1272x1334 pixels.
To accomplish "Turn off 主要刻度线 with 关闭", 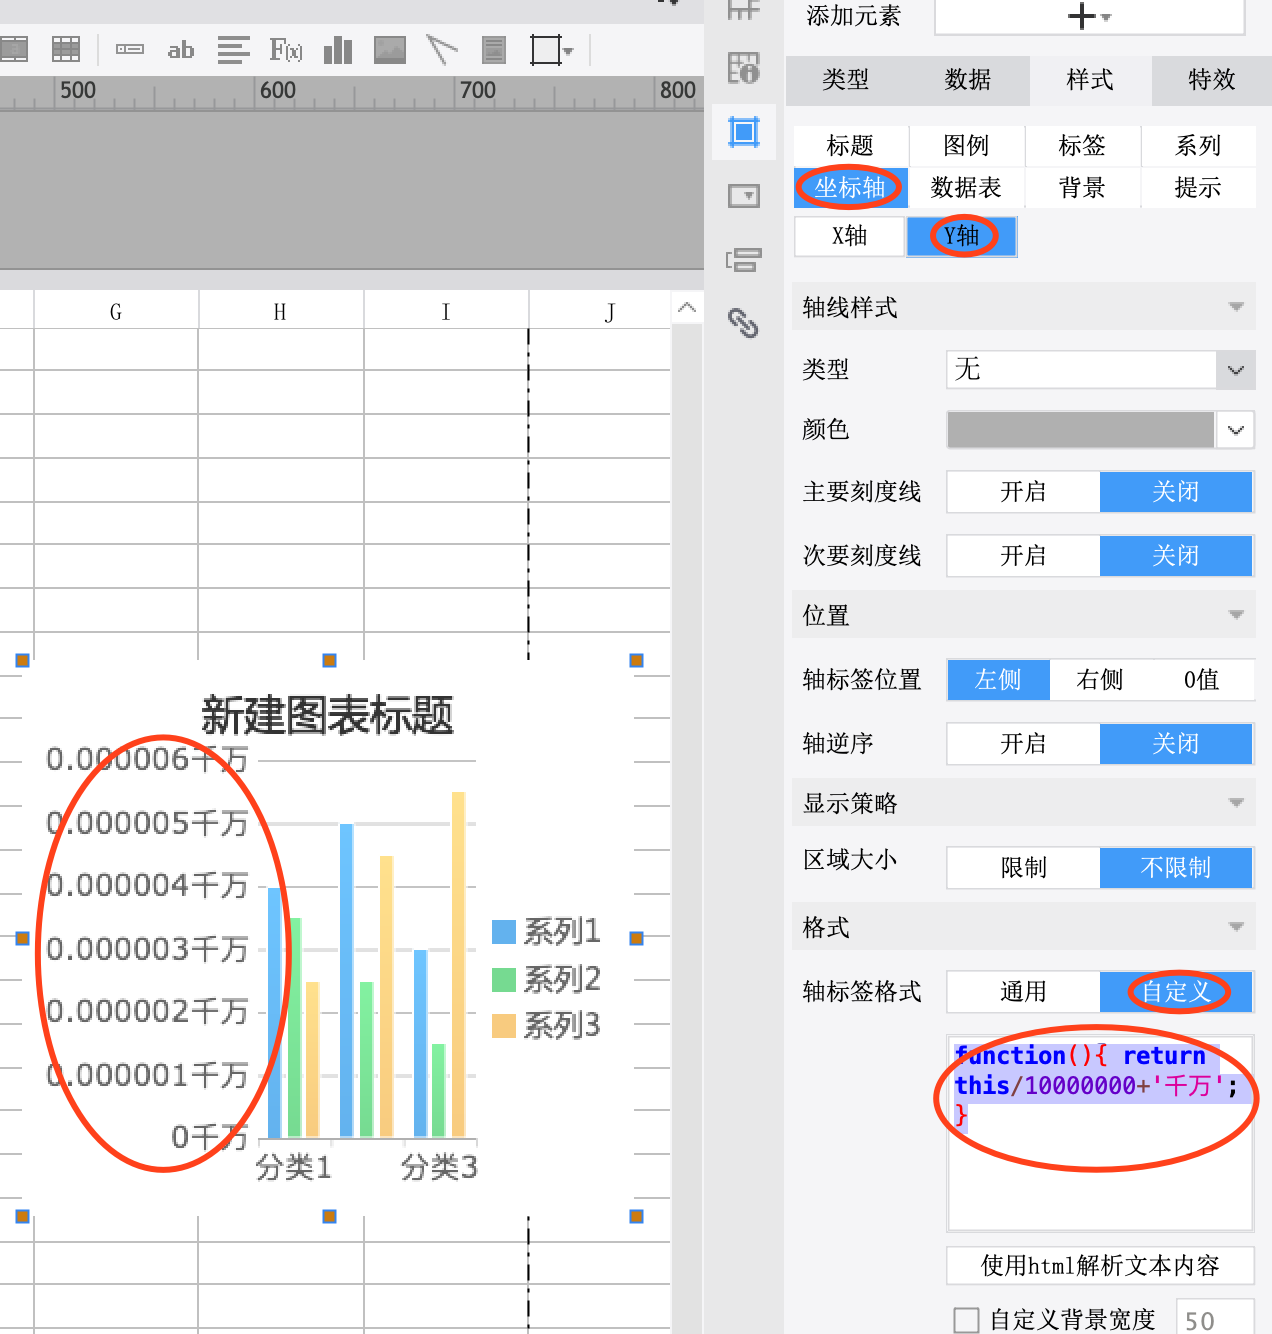I will tap(1176, 492).
